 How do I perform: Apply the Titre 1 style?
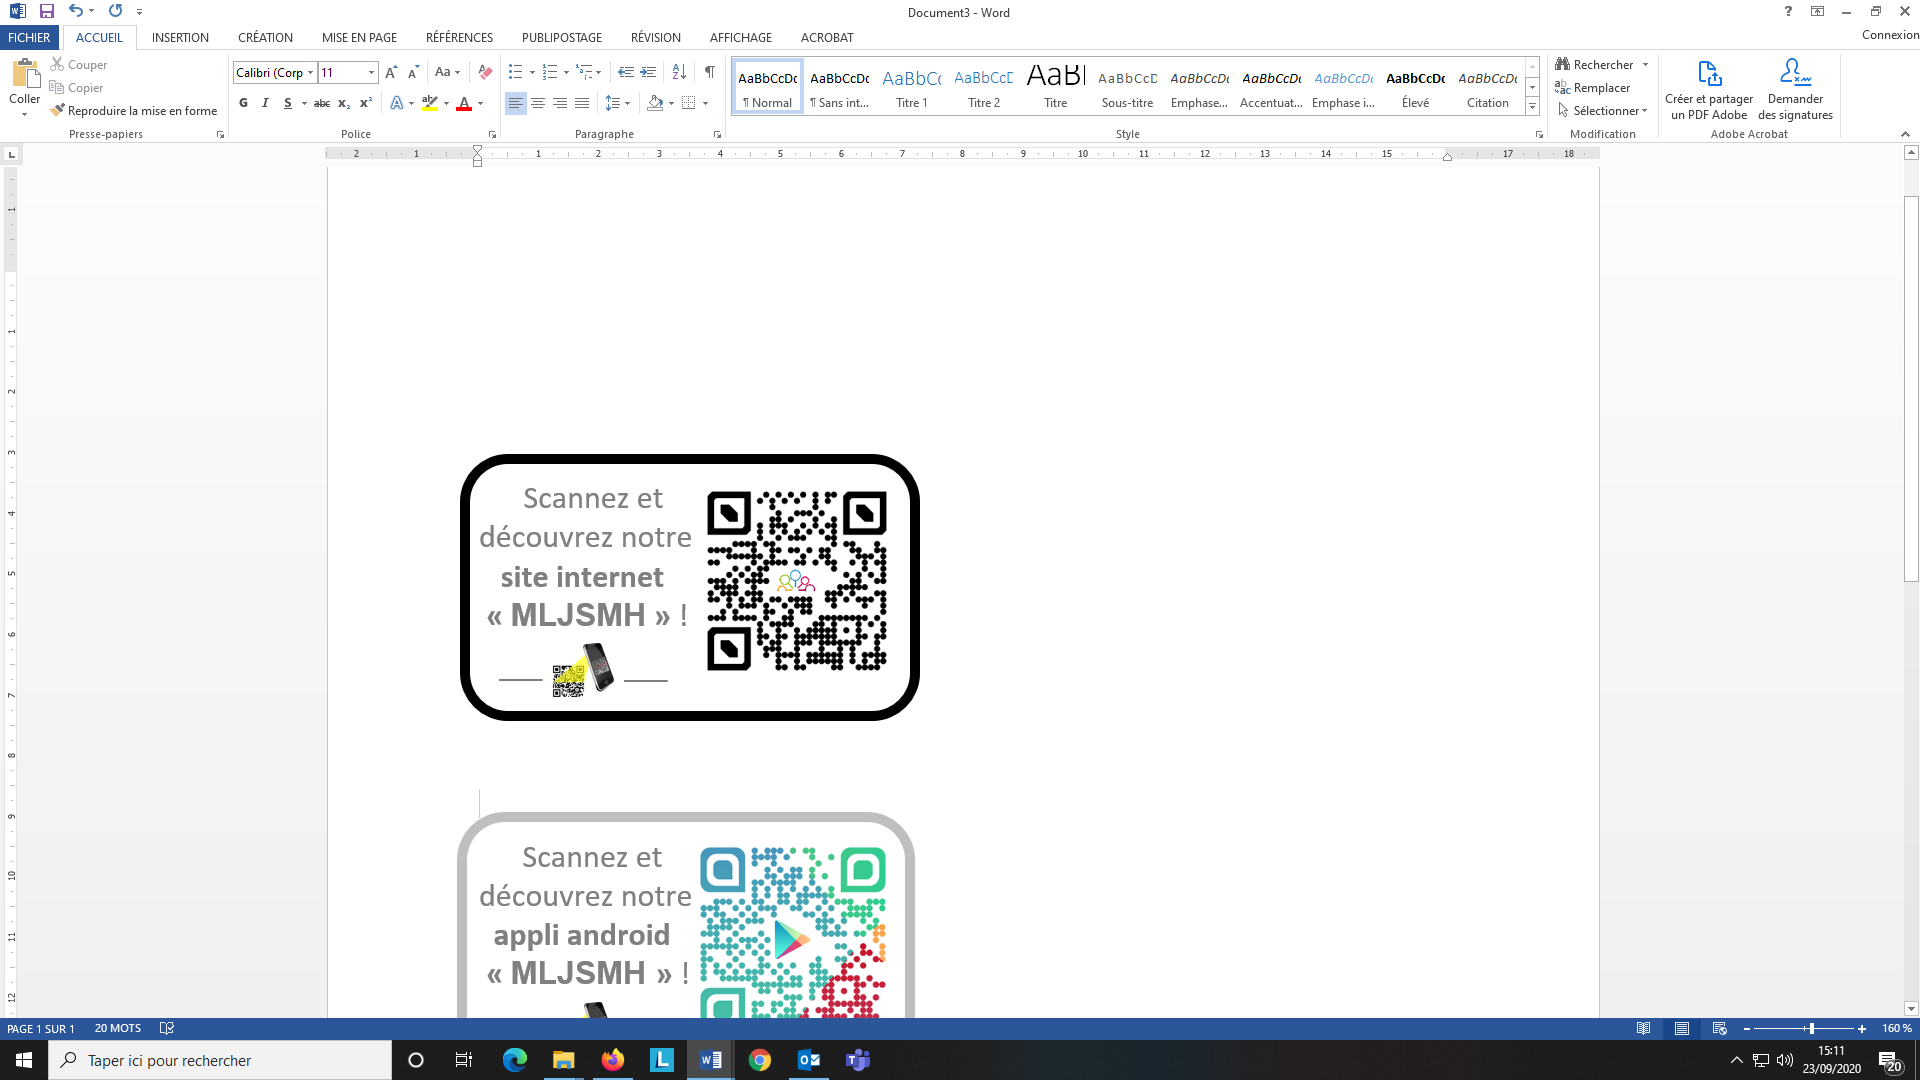911,86
